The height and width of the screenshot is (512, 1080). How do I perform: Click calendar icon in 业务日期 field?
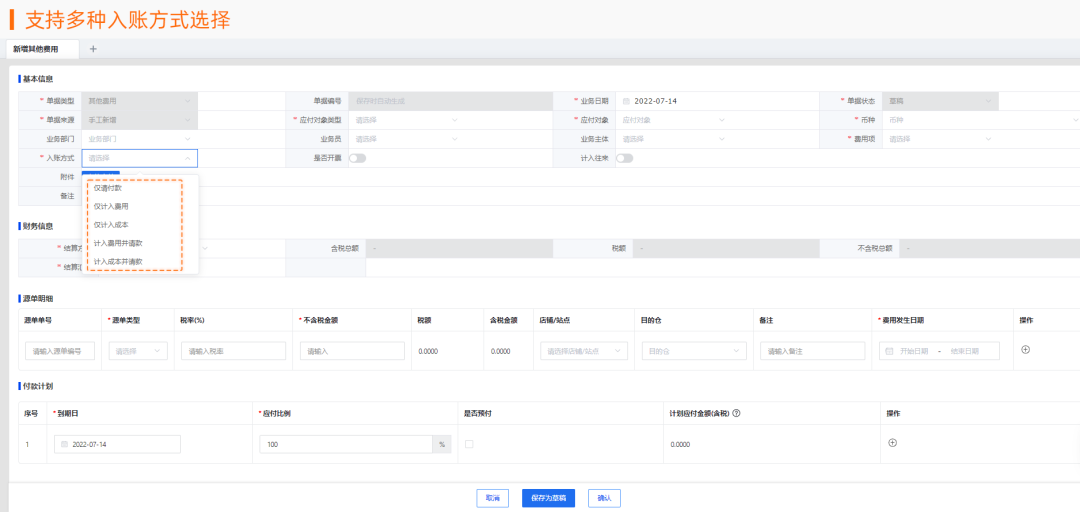(626, 101)
